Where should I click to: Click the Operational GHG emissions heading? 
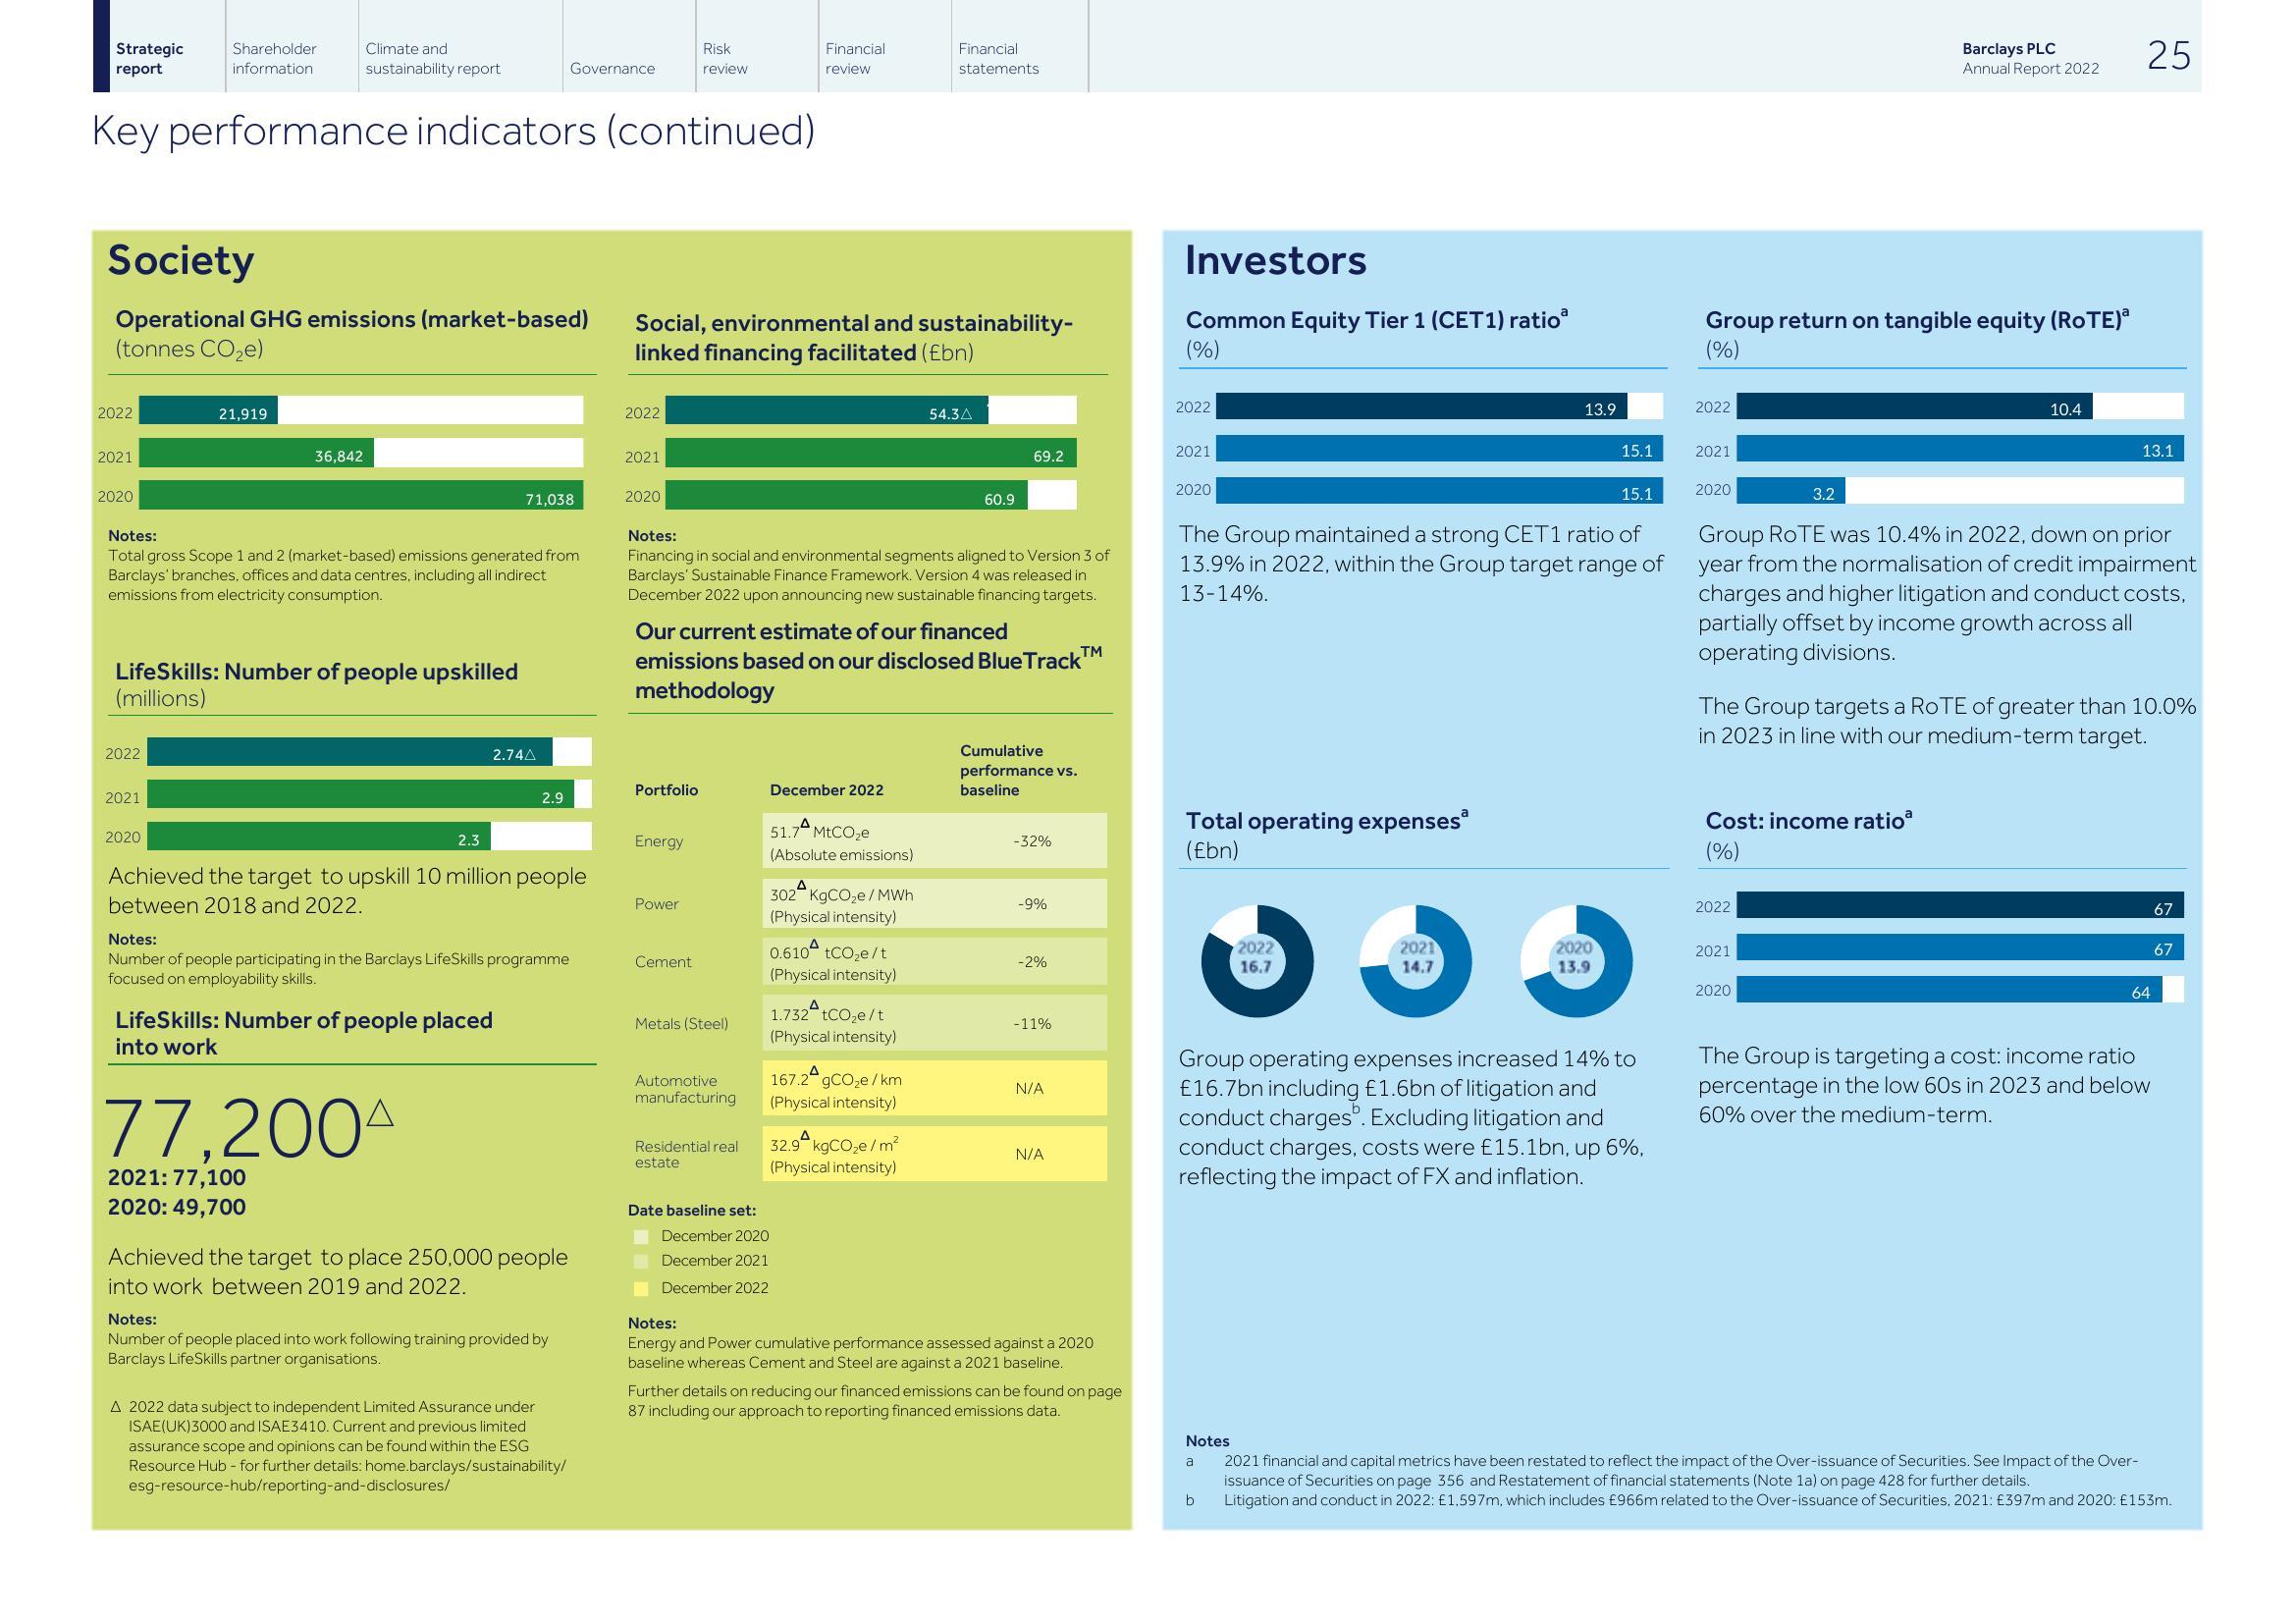352,319
